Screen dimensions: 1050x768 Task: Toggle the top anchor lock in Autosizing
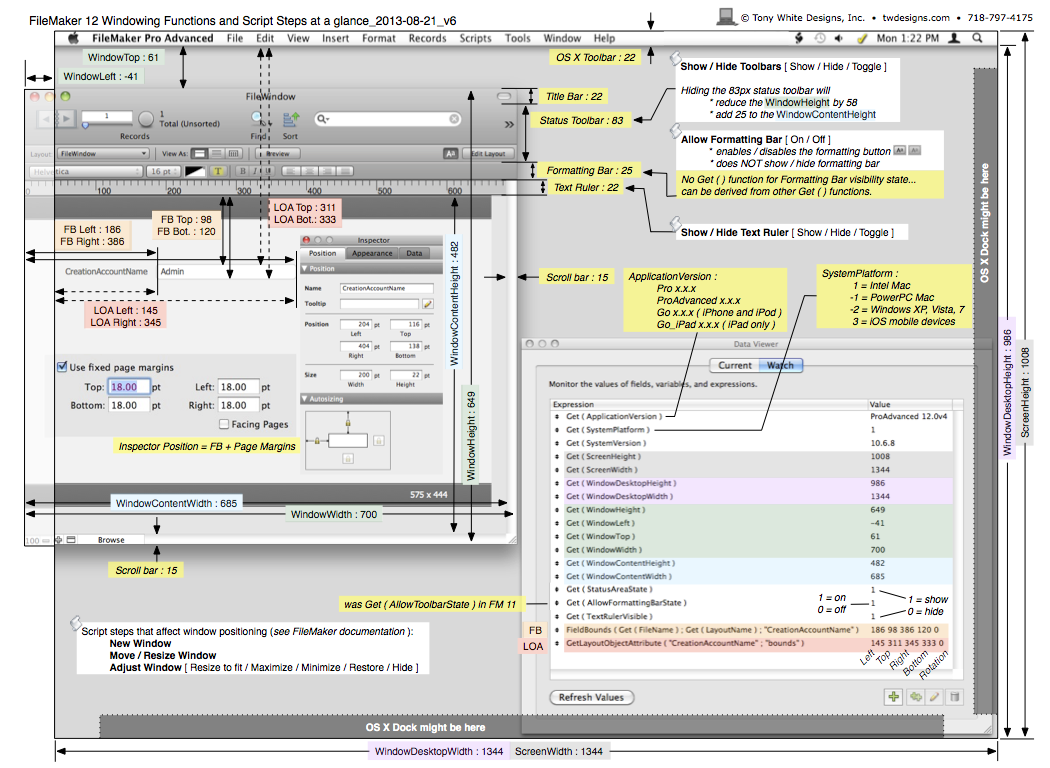348,423
